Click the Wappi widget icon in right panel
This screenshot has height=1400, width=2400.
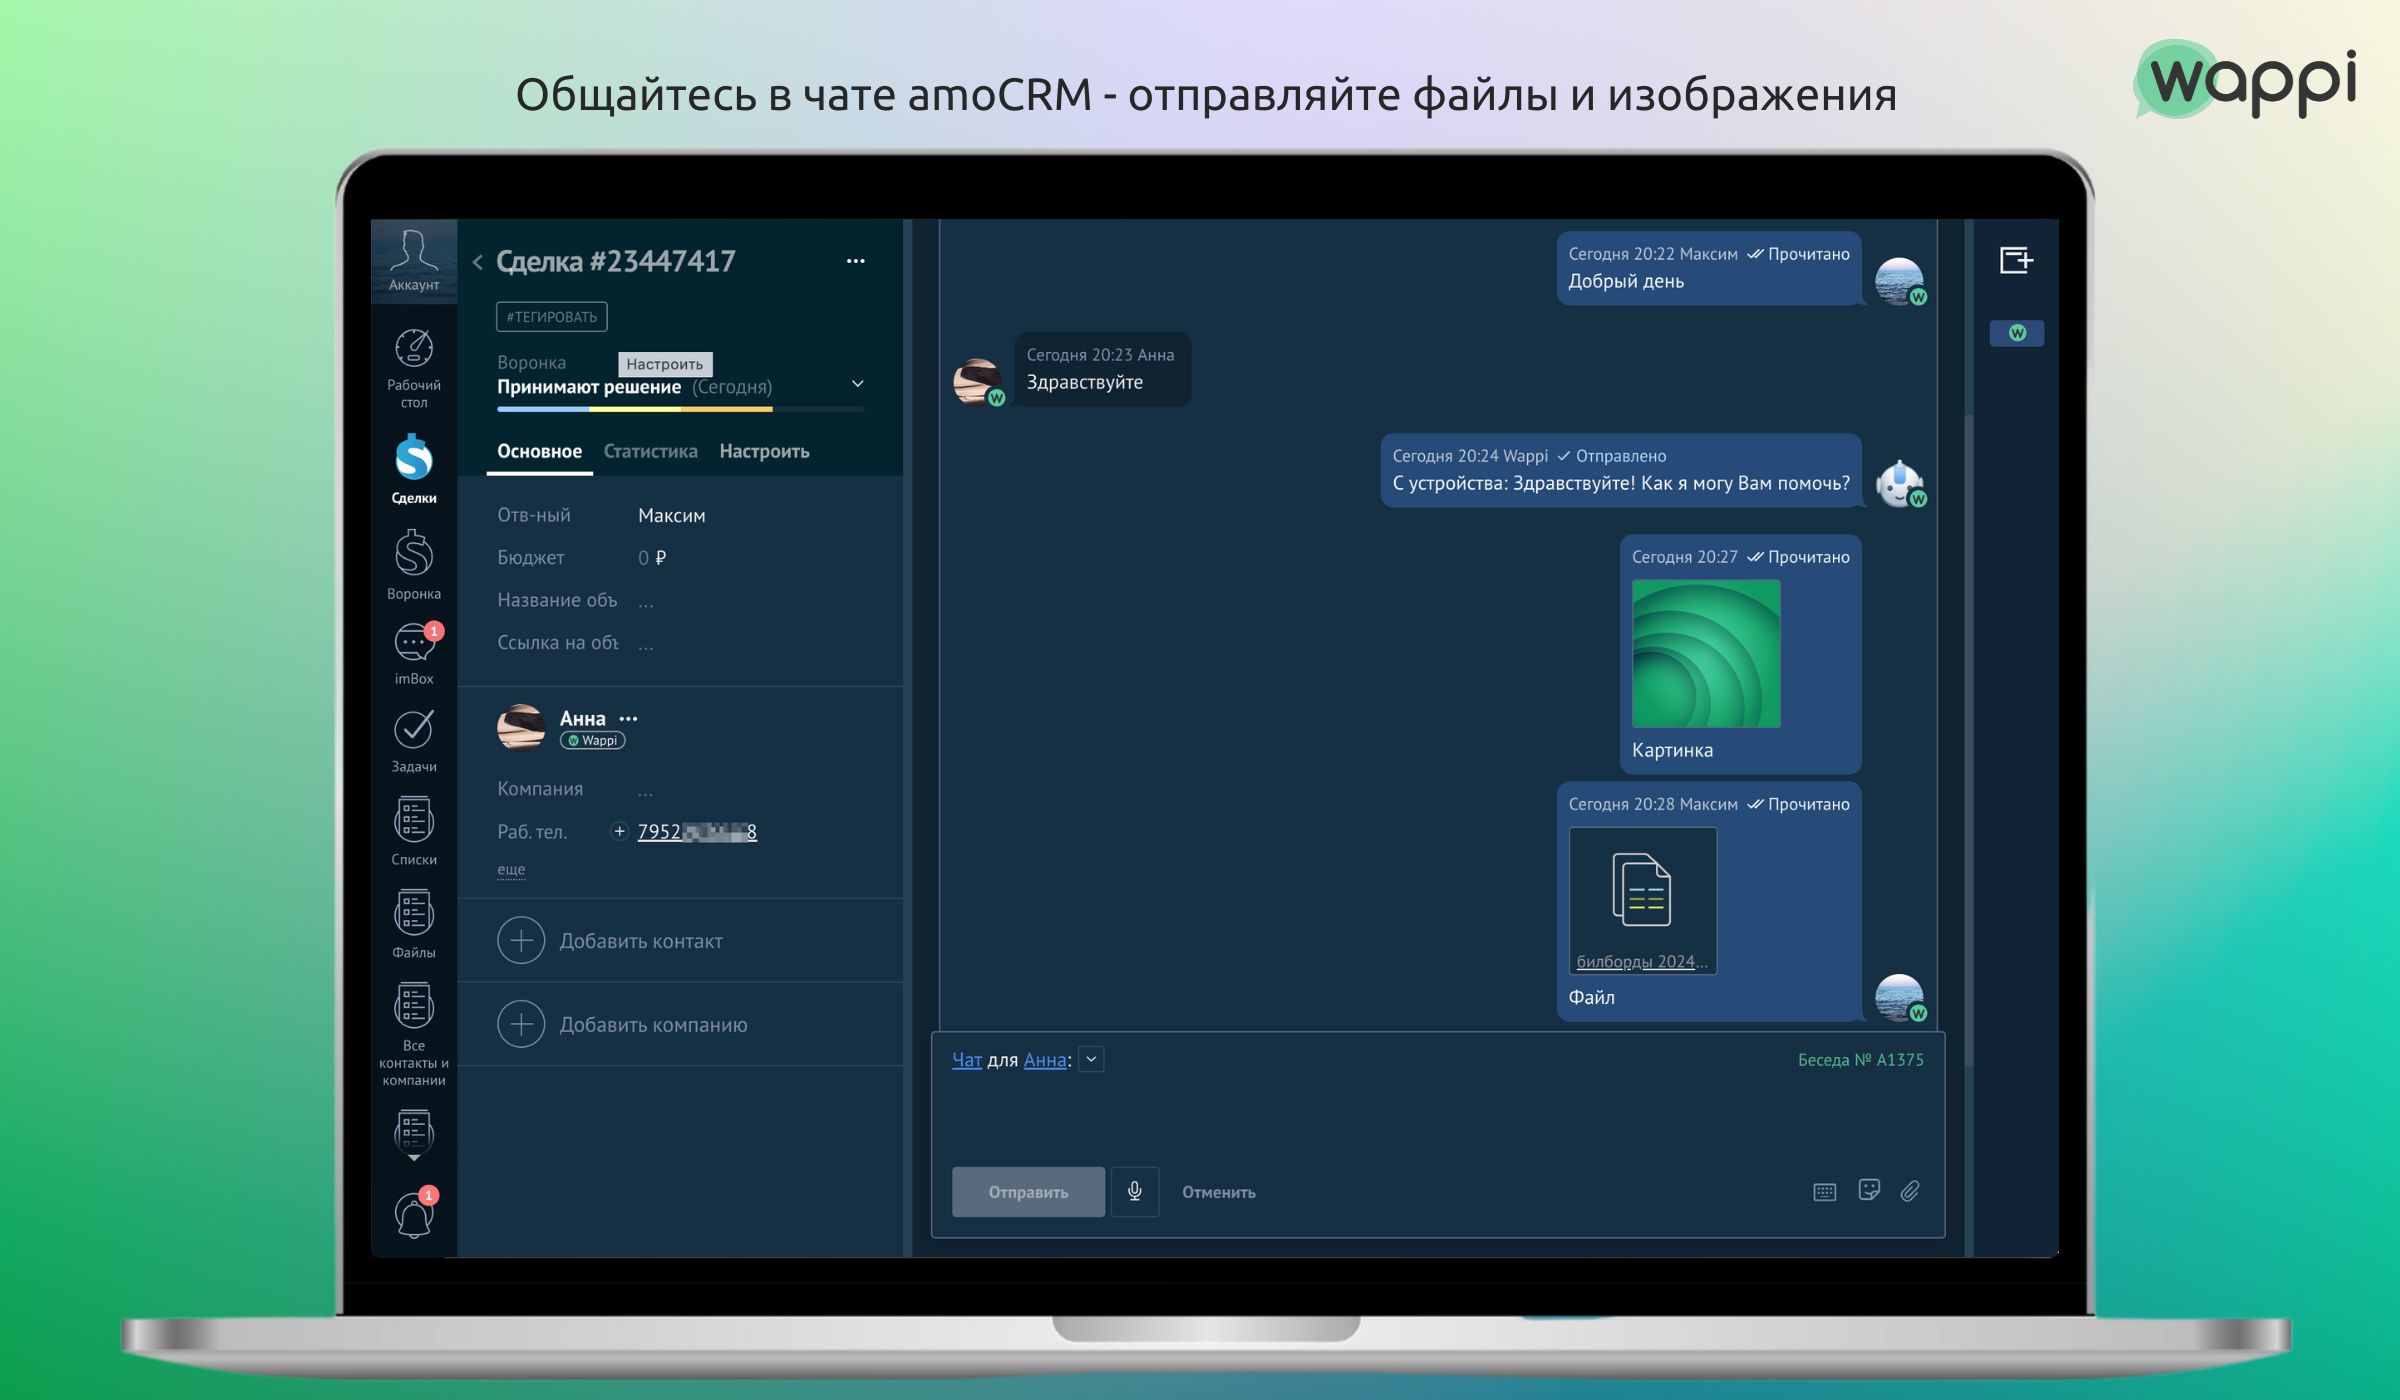2017,333
